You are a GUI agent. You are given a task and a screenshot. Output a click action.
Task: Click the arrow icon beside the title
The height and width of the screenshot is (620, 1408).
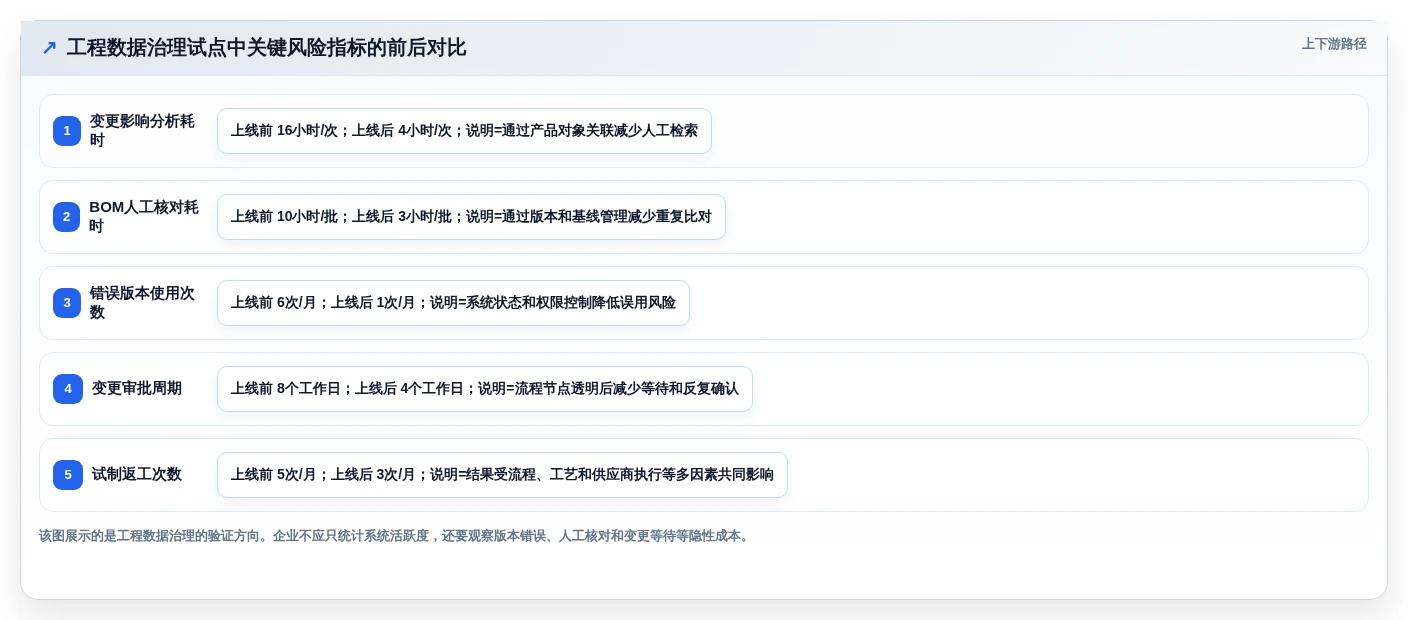(x=49, y=48)
